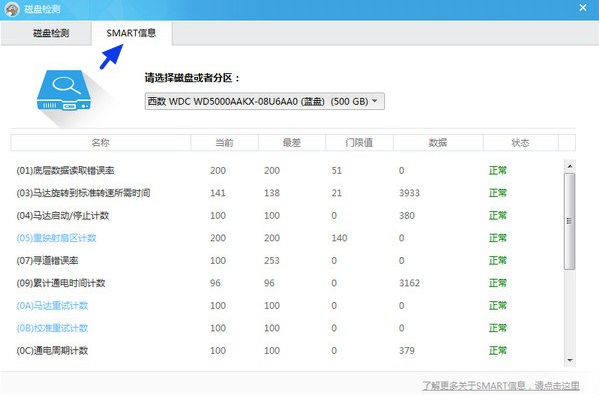Click the (0B)校准重试计数 entry
The width and height of the screenshot is (599, 395).
pos(52,328)
